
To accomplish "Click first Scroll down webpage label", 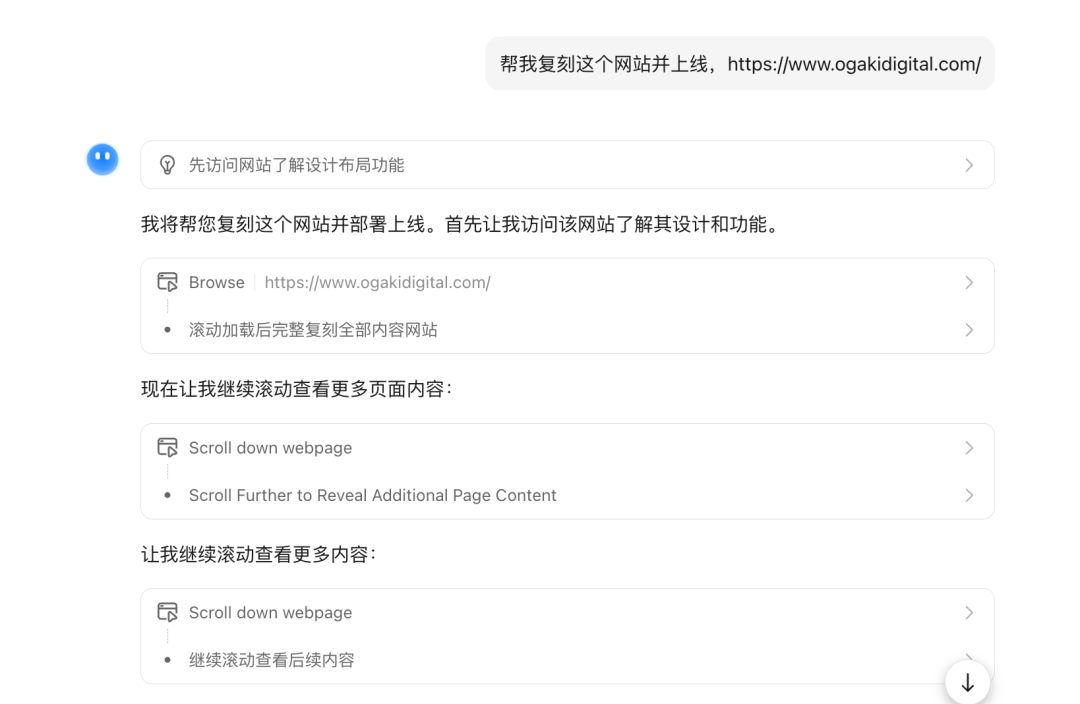I will pyautogui.click(x=270, y=447).
